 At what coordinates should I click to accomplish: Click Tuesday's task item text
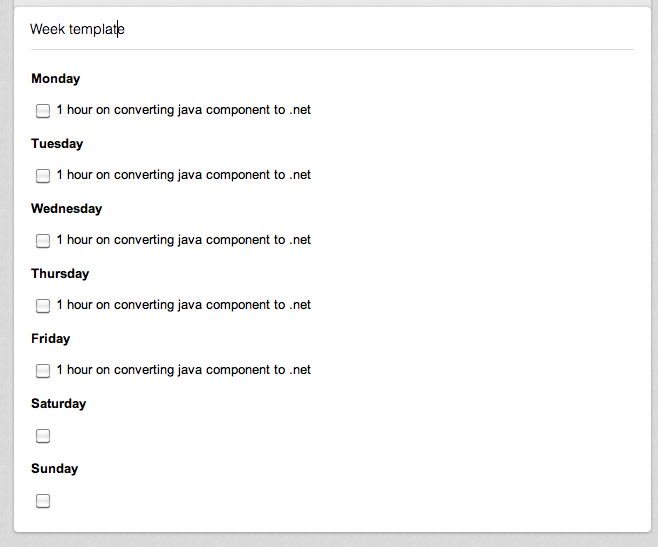[x=183, y=175]
